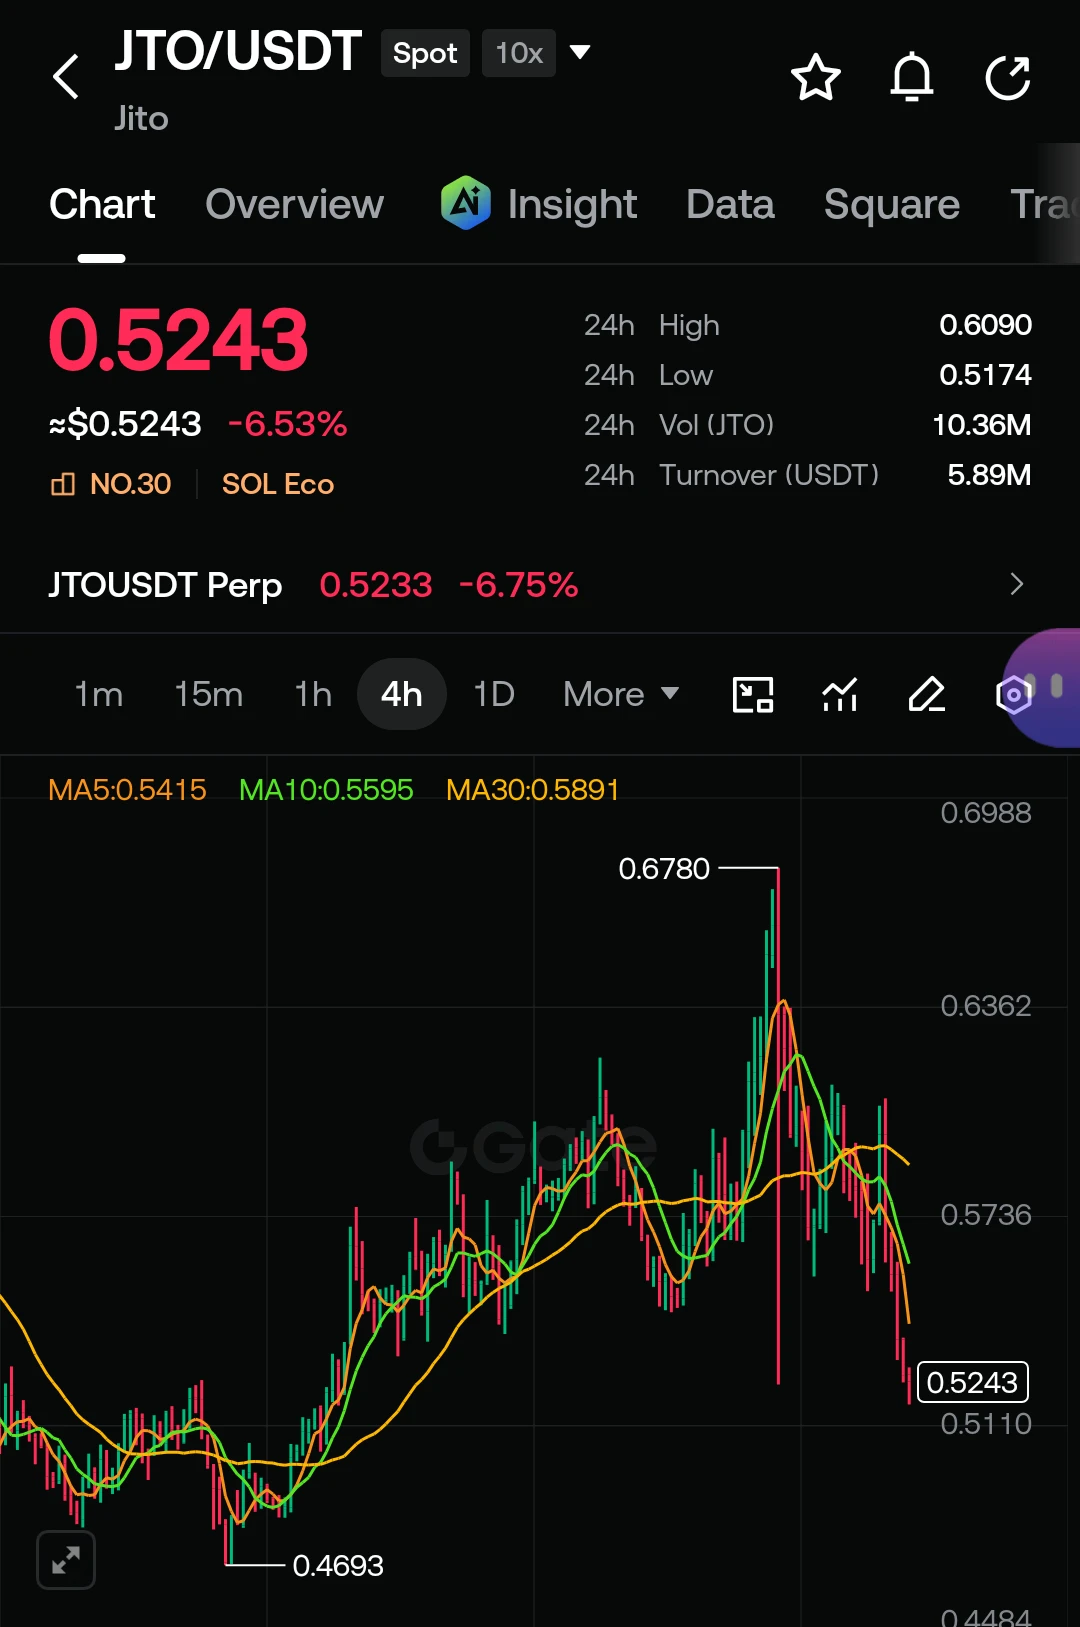Tap the MA5:0.5415 indicator label
This screenshot has height=1627, width=1080.
pos(127,790)
